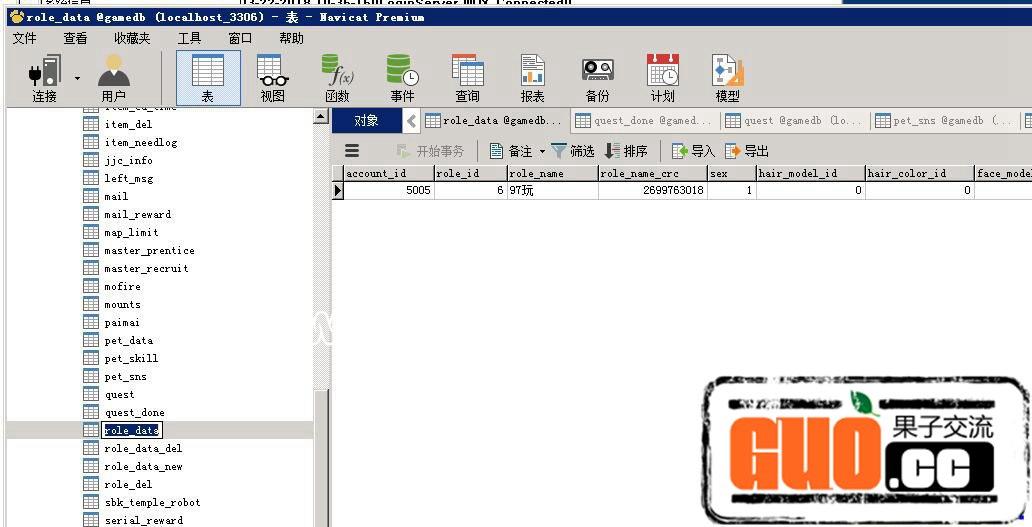Click the 导出 (Export) button
Viewport: 1032px width, 527px height.
click(x=747, y=151)
